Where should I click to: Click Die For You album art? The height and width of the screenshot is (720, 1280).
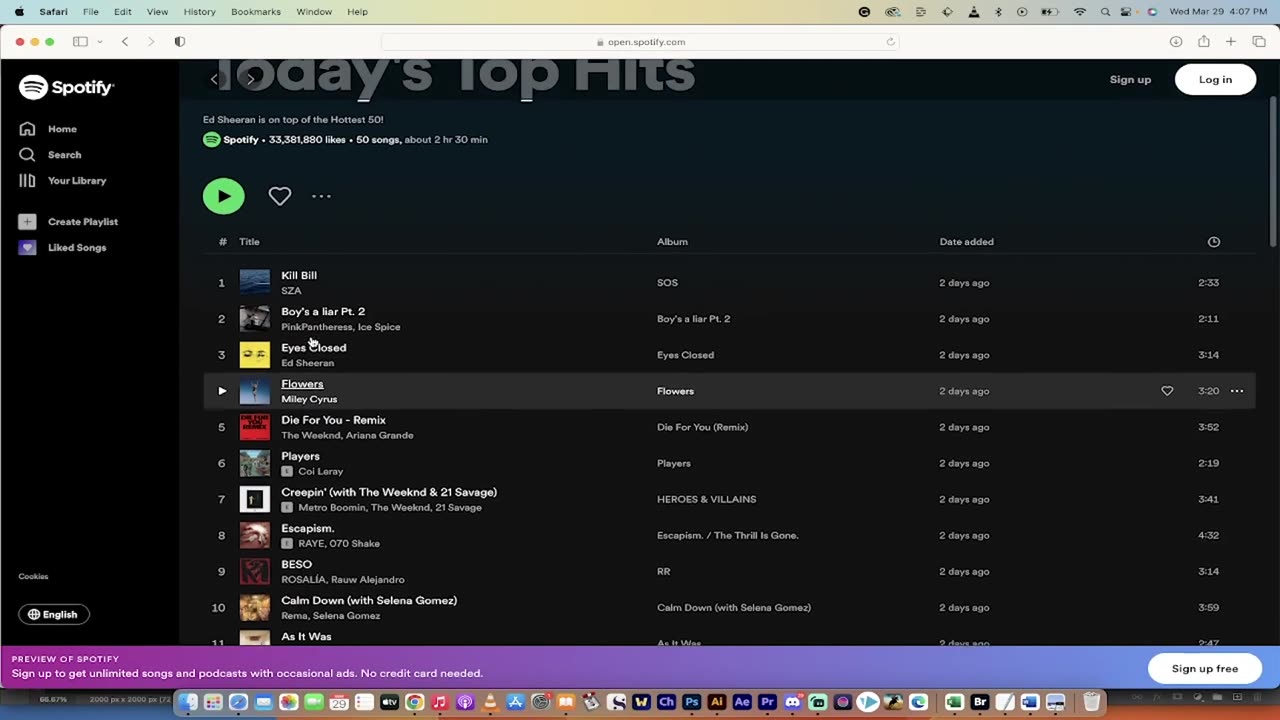(255, 427)
